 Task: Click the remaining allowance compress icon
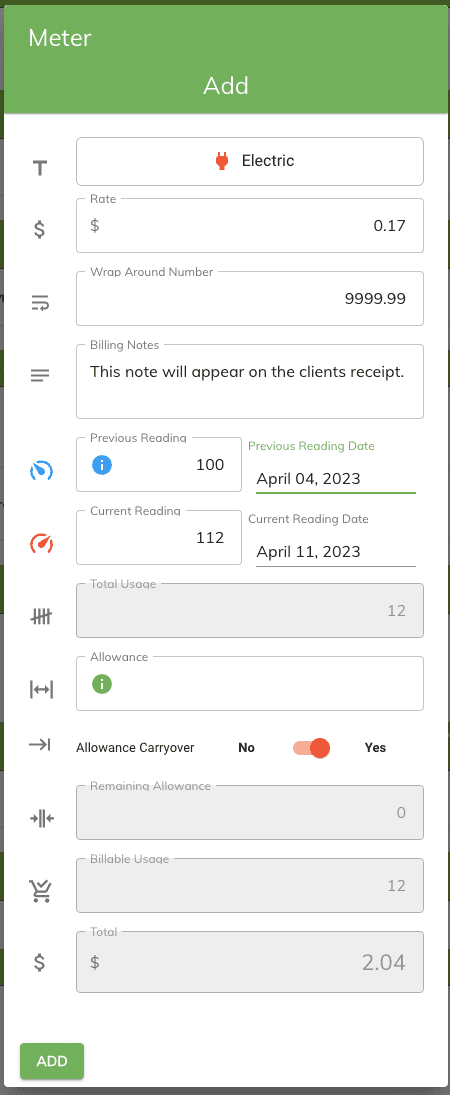[x=41, y=818]
